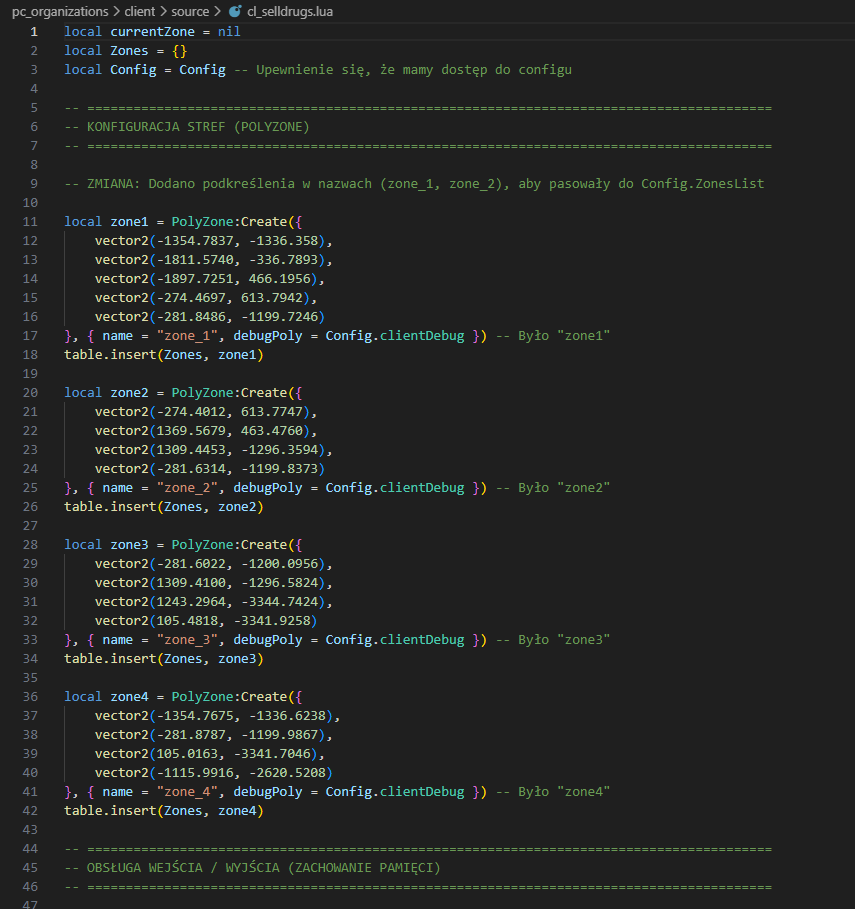Click the OBSŁUGA WEJŚCIA / WYJŚCIA comment
Image resolution: width=855 pixels, height=909 pixels.
(x=251, y=867)
